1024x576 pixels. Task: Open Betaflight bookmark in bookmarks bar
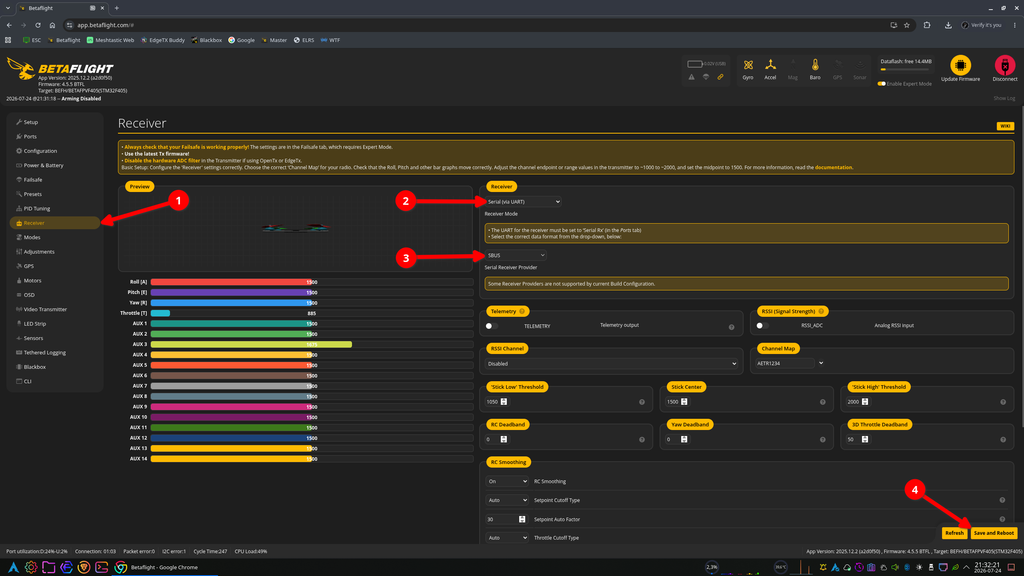click(x=64, y=40)
